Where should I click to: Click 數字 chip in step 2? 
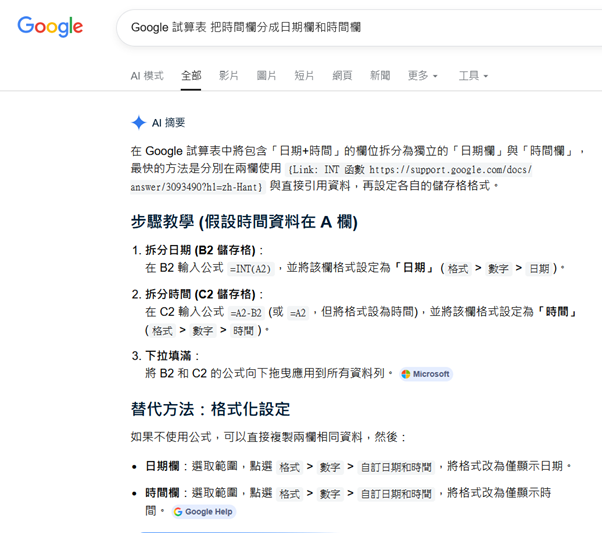(203, 331)
